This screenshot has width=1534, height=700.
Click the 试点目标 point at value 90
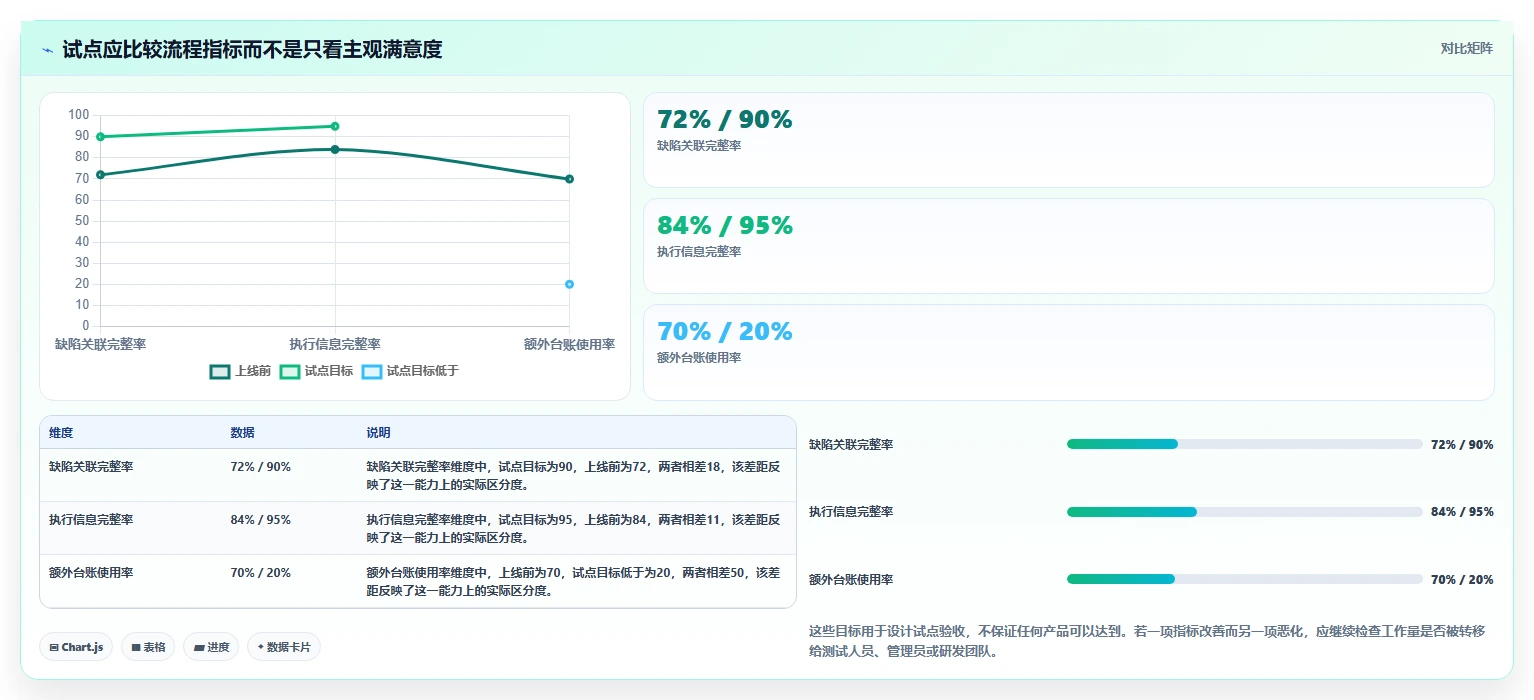point(100,136)
